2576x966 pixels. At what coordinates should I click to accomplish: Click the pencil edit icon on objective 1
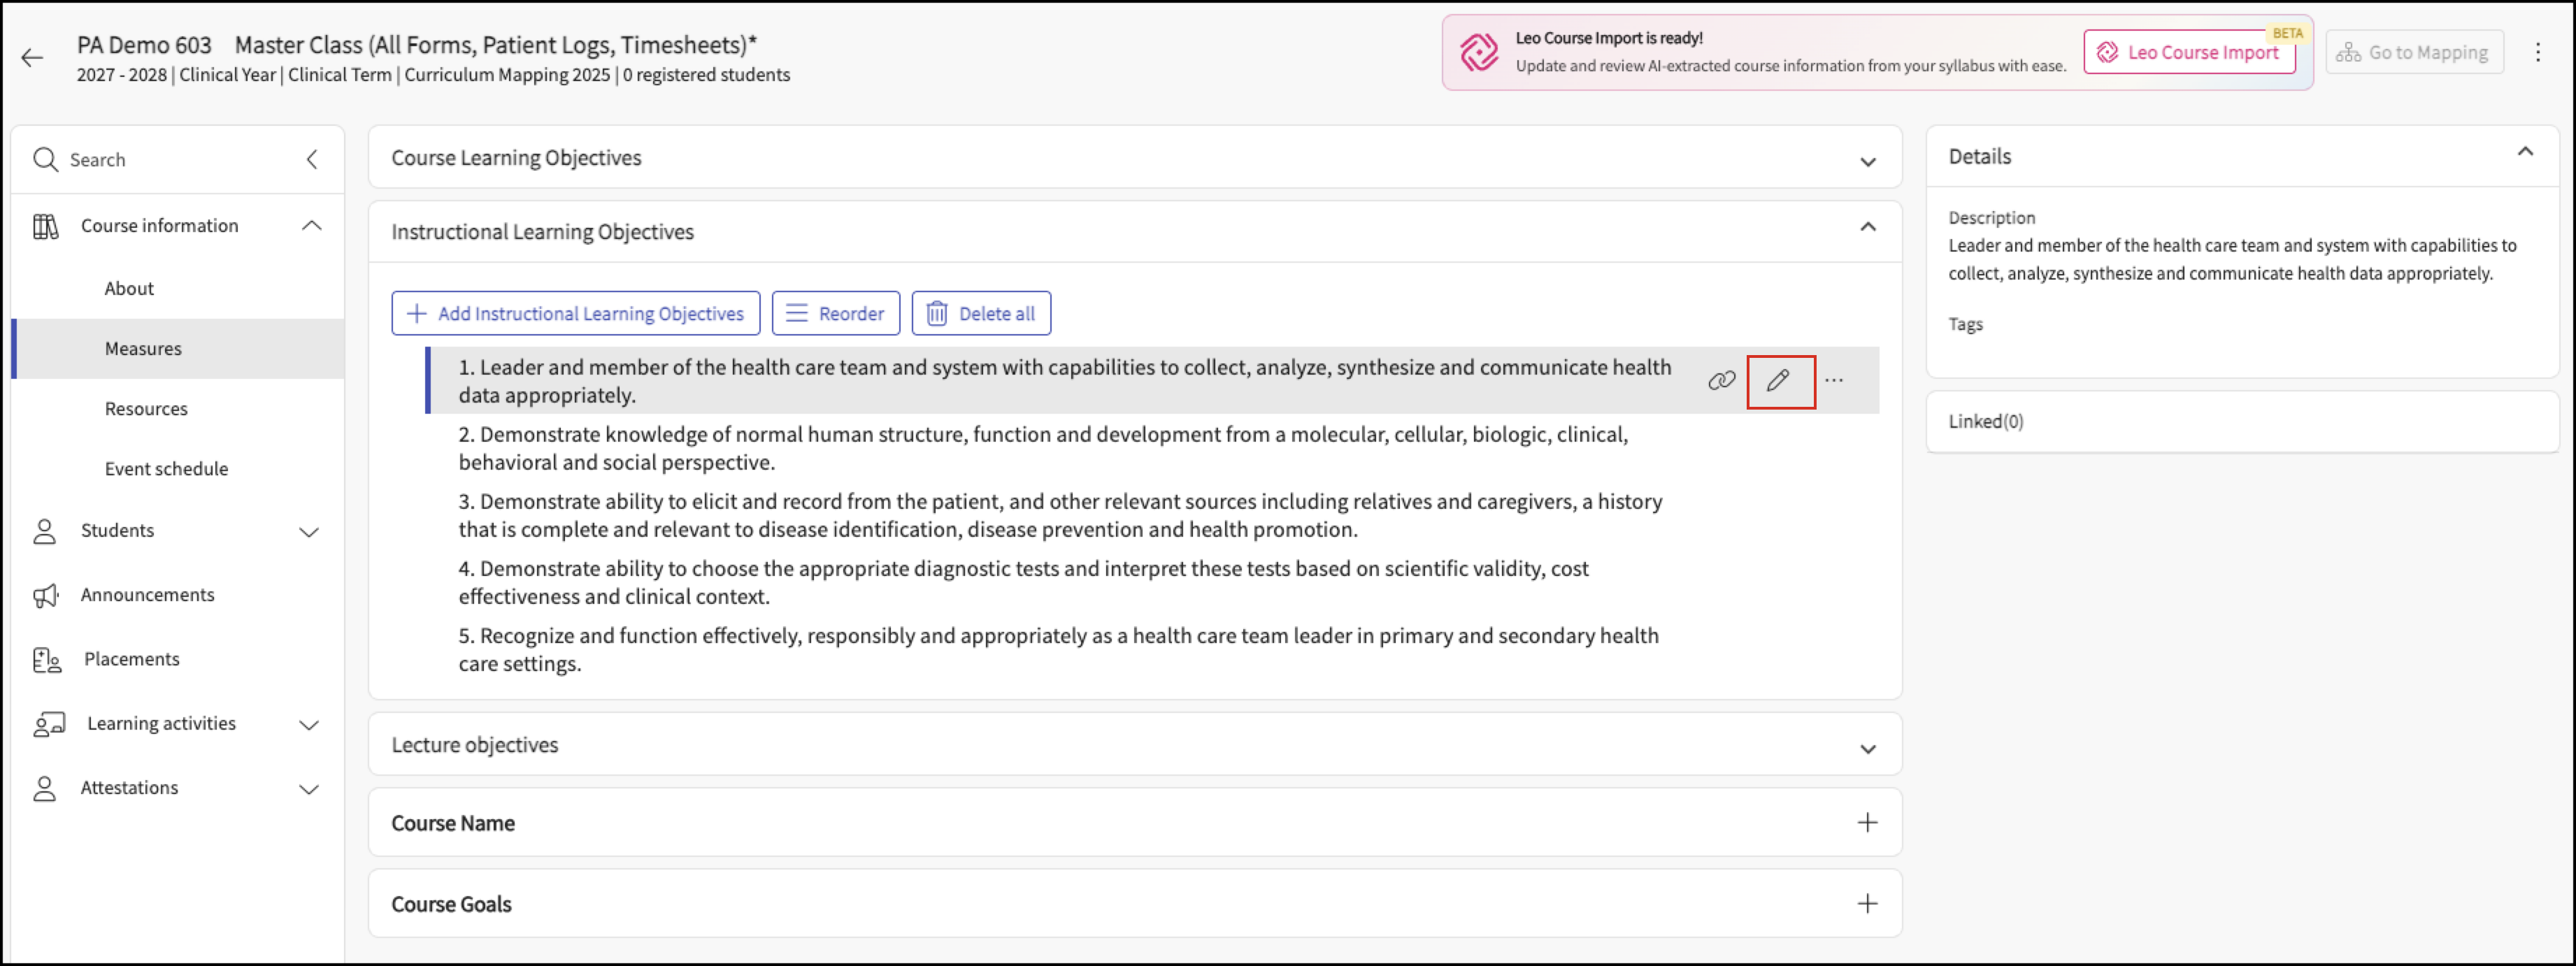[x=1778, y=381]
